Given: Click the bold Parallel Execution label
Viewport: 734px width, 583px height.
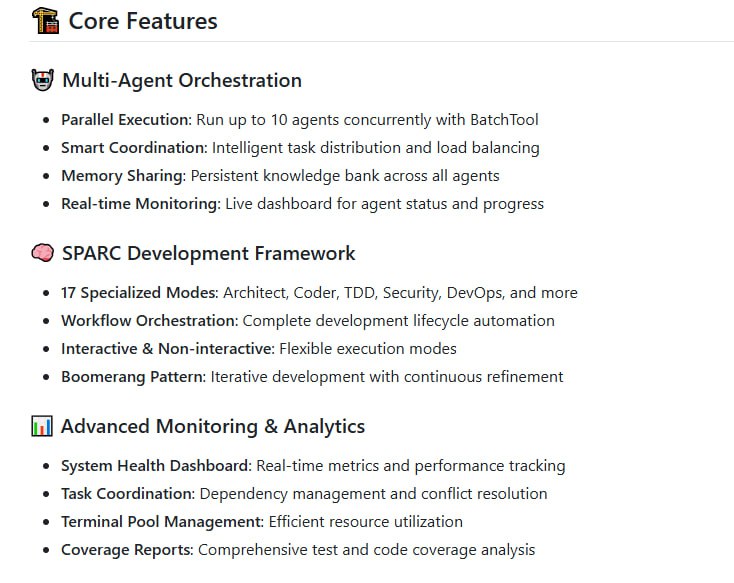Looking at the screenshot, I should (x=125, y=120).
